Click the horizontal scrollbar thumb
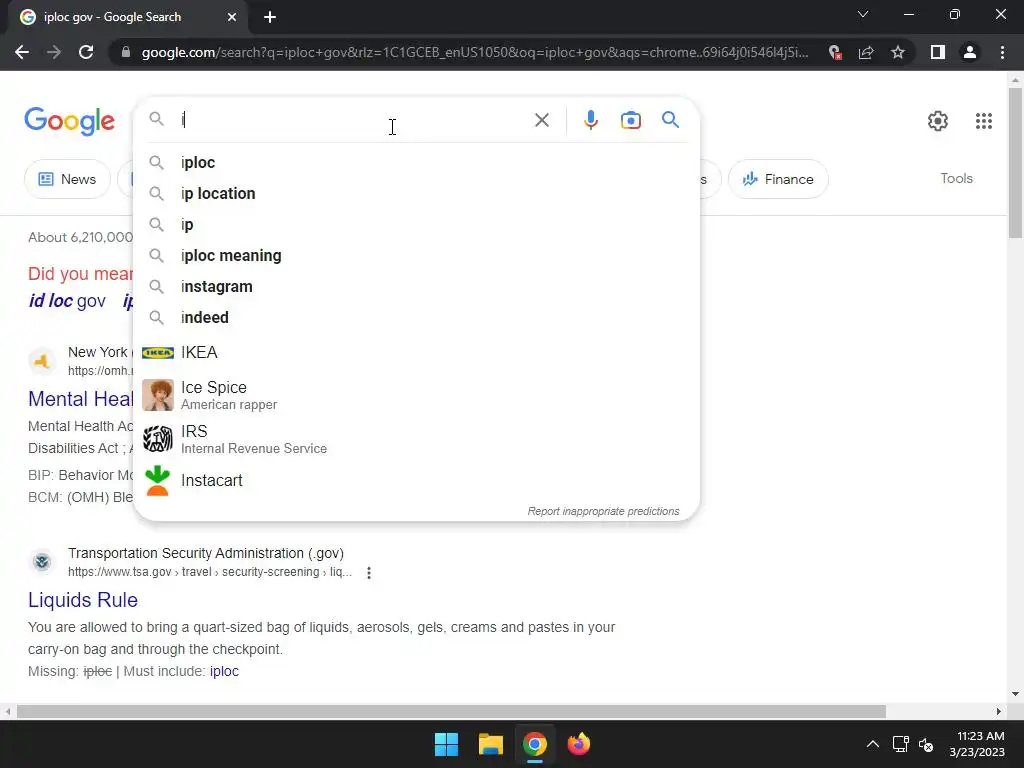This screenshot has width=1024, height=768. pyautogui.click(x=451, y=711)
